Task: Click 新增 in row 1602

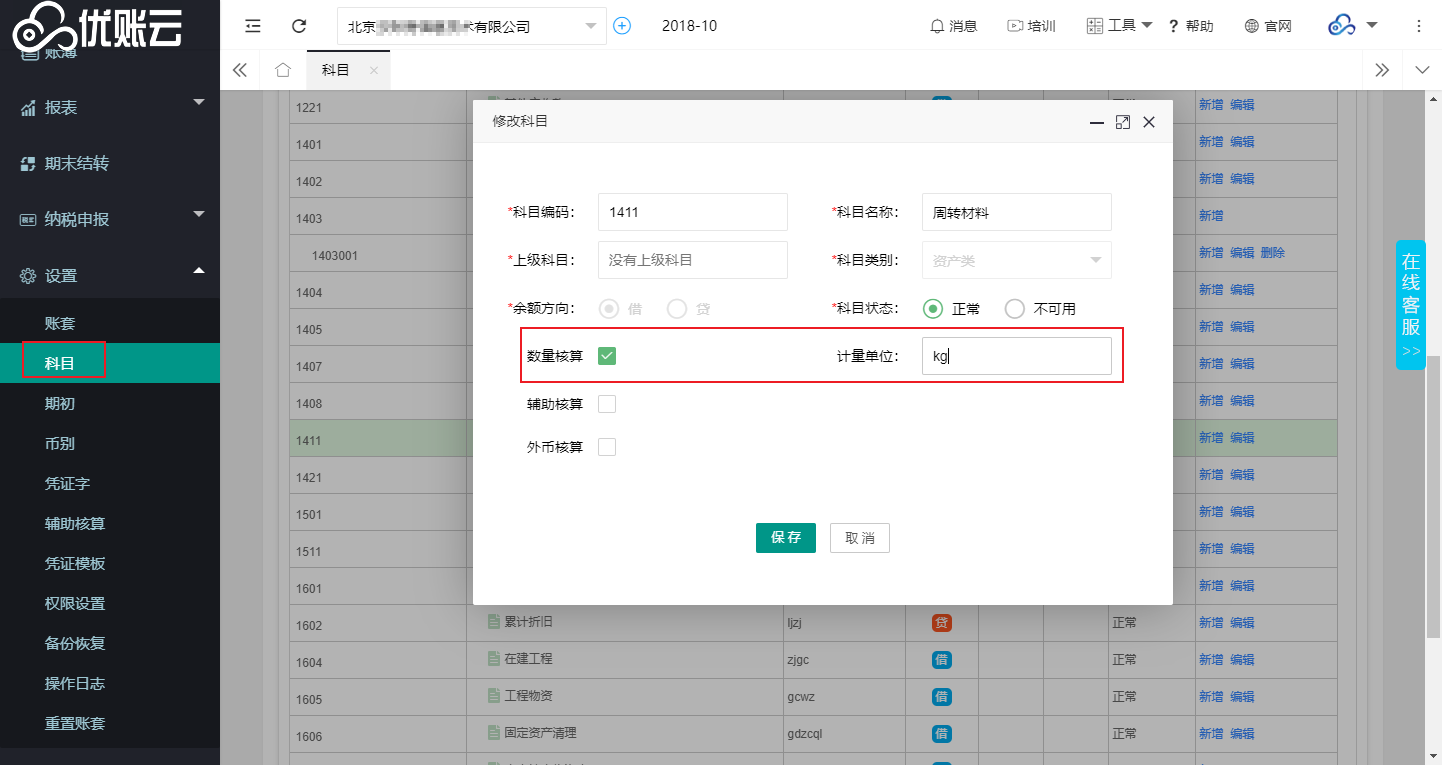Action: [x=1211, y=622]
